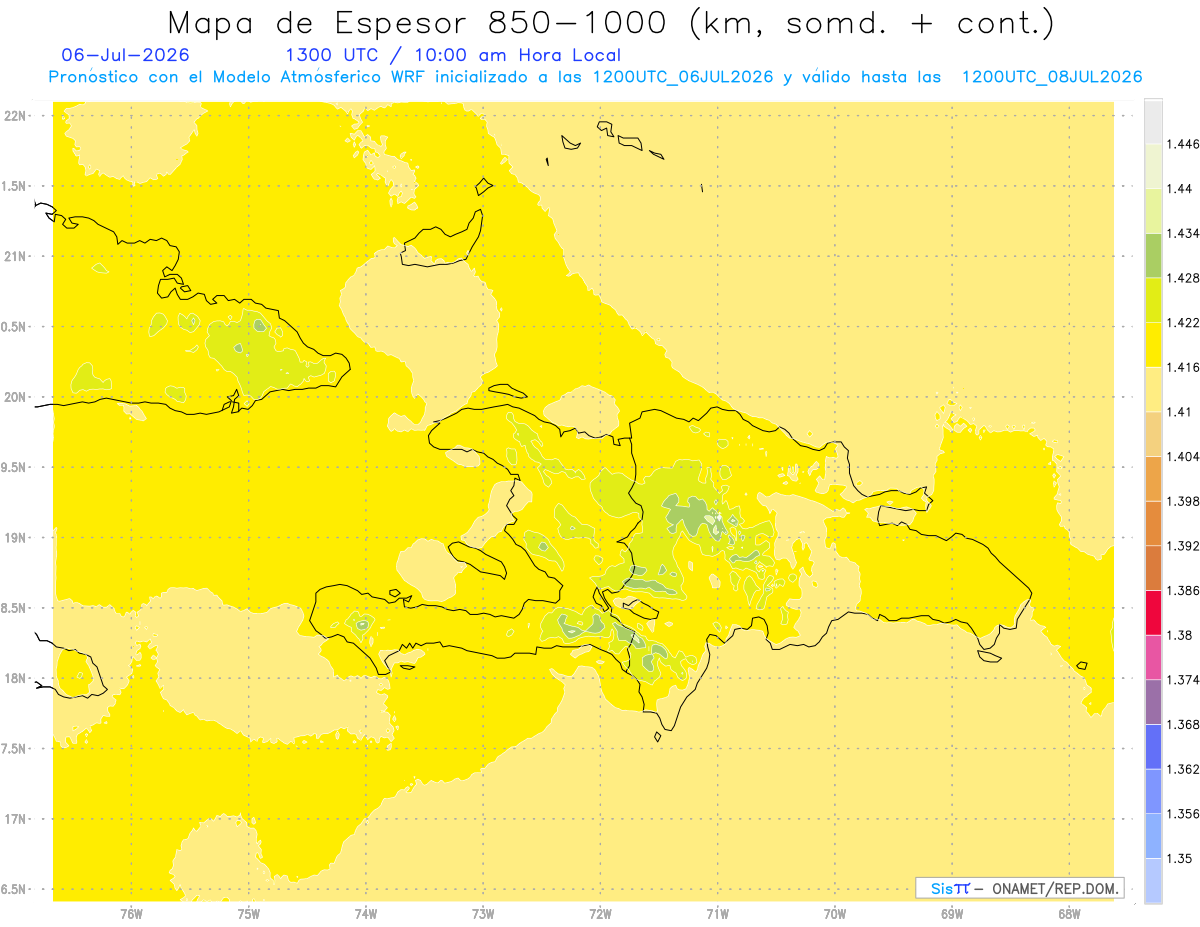Click the legend value '1.434'
1200x927 pixels.
pos(1184,234)
